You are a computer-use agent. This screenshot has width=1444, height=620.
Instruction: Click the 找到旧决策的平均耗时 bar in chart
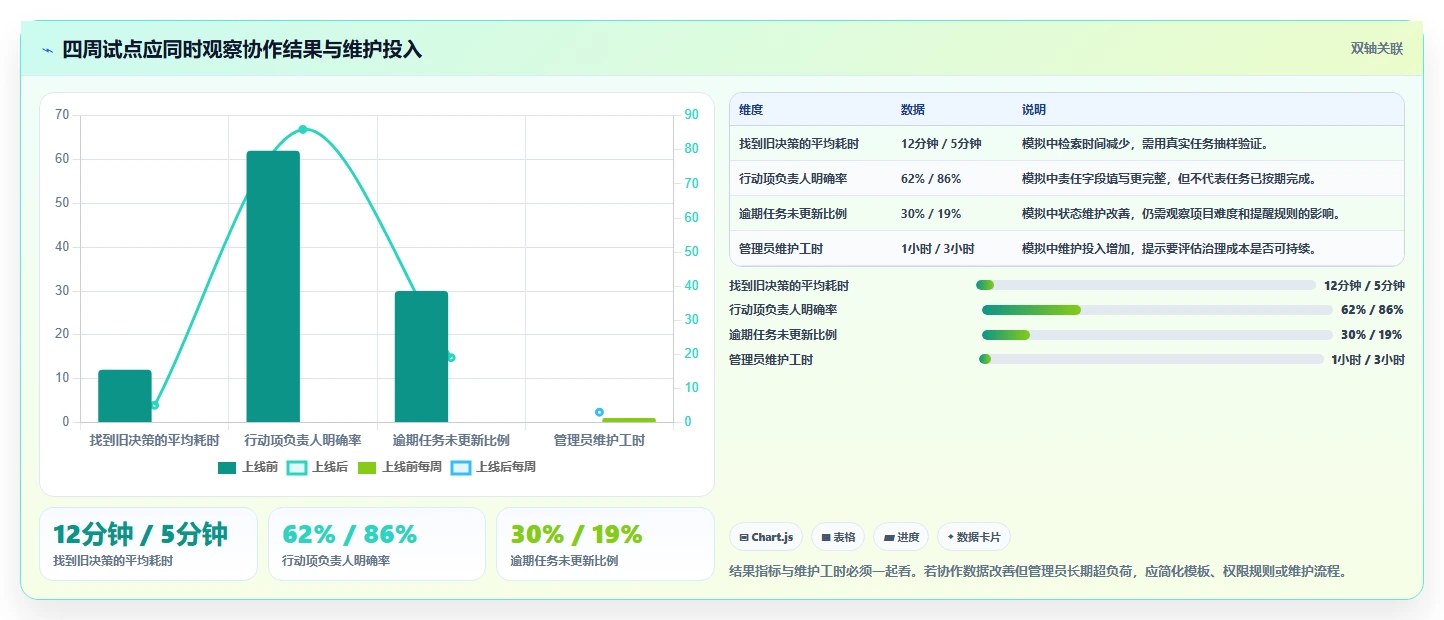coord(125,396)
